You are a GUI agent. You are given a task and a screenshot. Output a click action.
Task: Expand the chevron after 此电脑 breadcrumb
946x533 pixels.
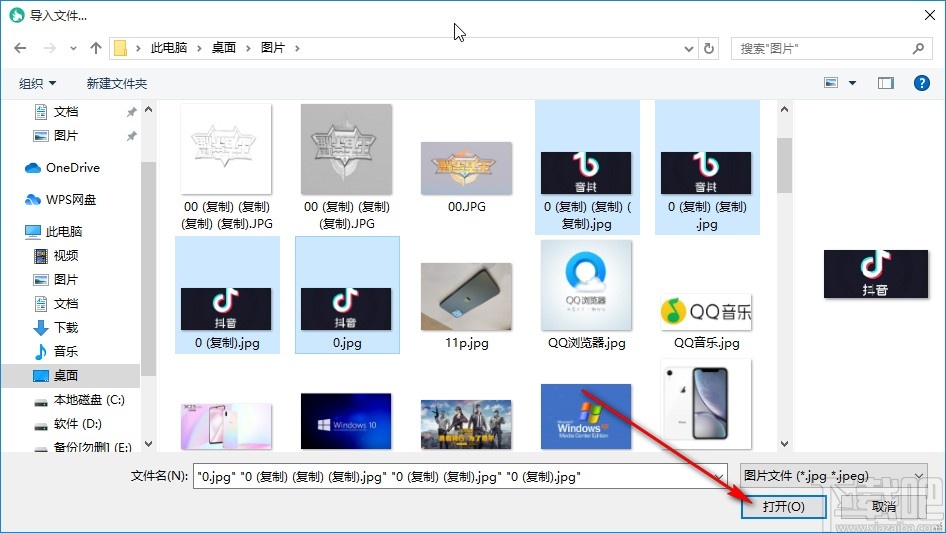(199, 48)
